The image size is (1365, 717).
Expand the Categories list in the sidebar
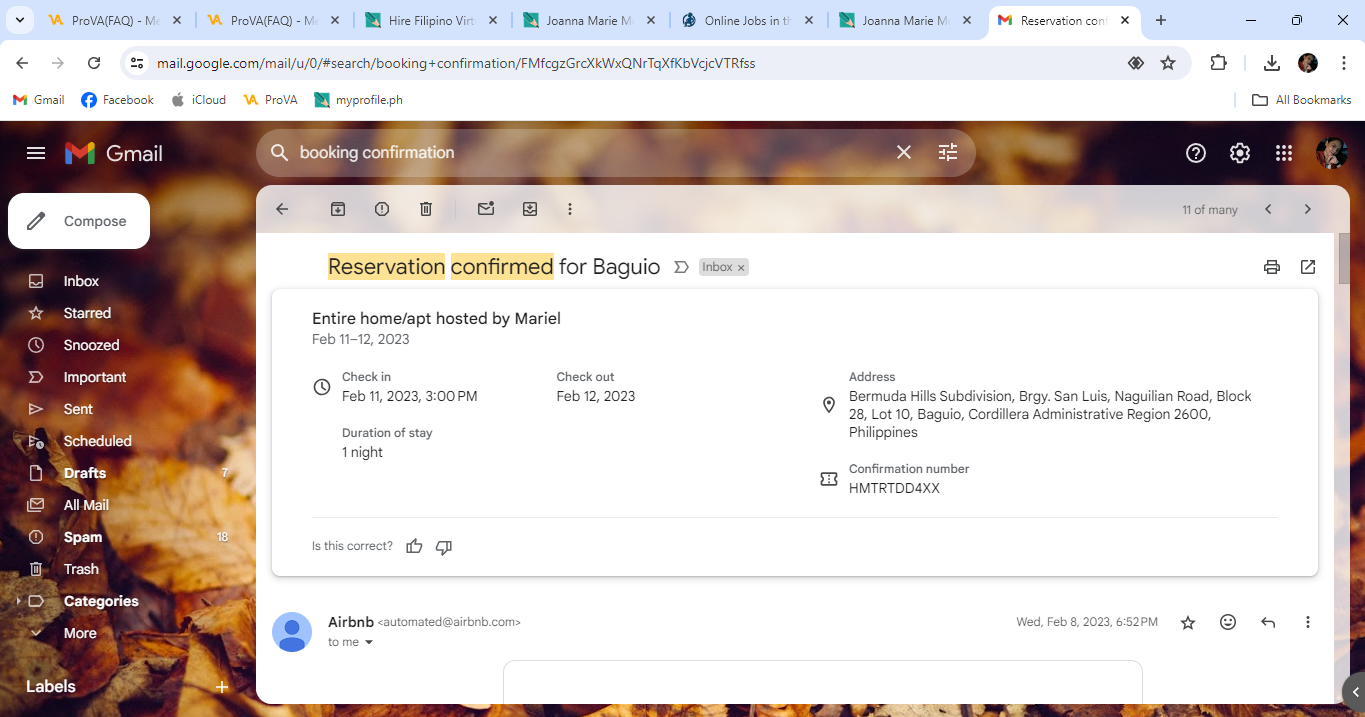coord(100,601)
